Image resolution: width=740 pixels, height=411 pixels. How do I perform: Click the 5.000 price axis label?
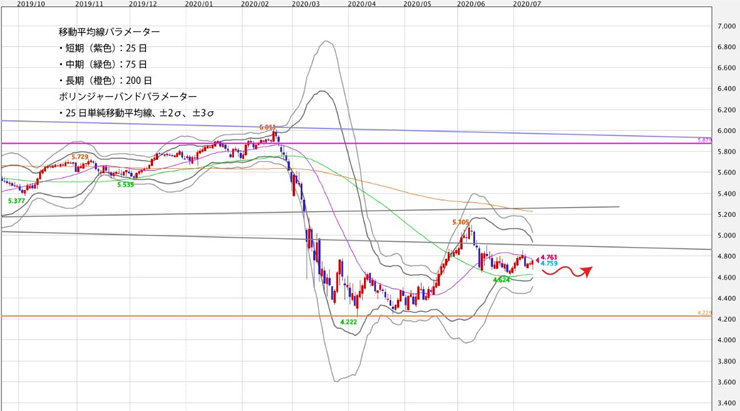[x=727, y=235]
